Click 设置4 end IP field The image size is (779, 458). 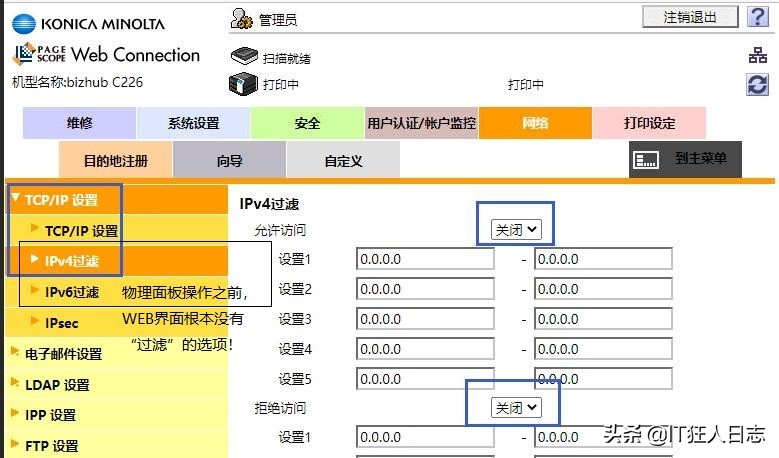coord(603,349)
